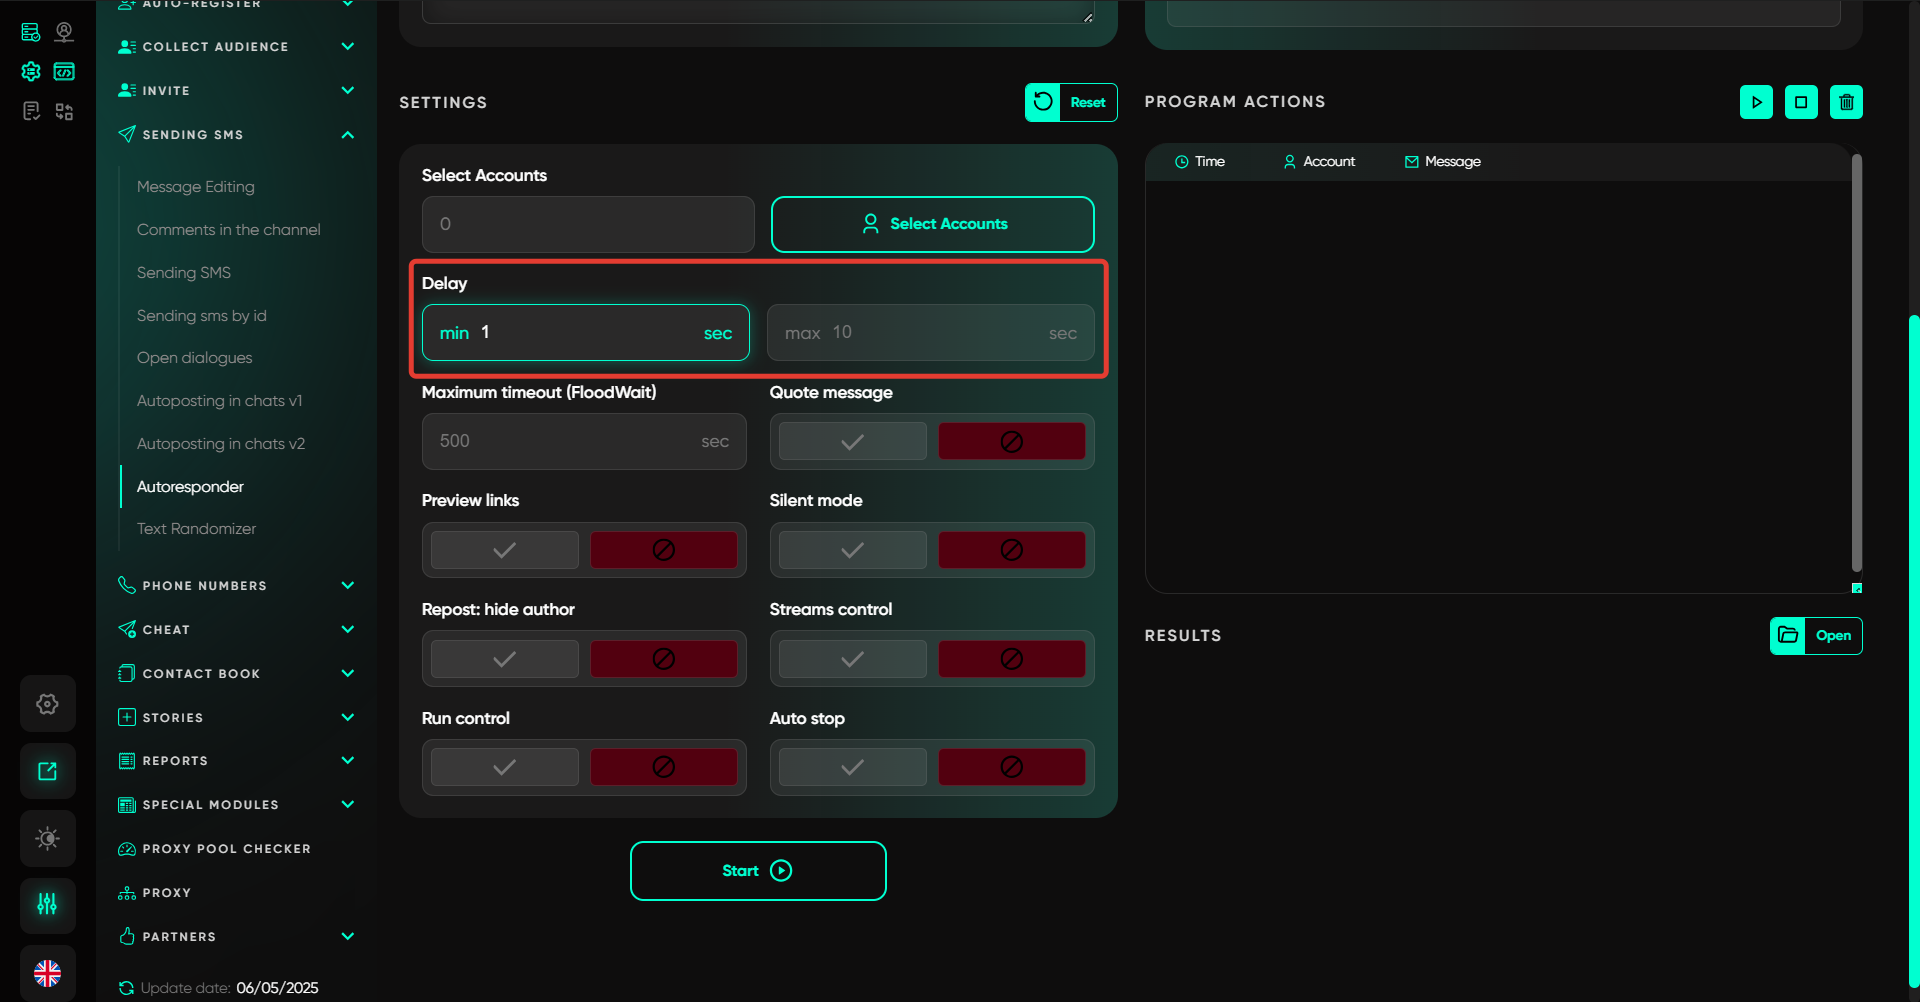The width and height of the screenshot is (1920, 1002).
Task: Click the trash icon to clear program actions
Action: tap(1846, 102)
